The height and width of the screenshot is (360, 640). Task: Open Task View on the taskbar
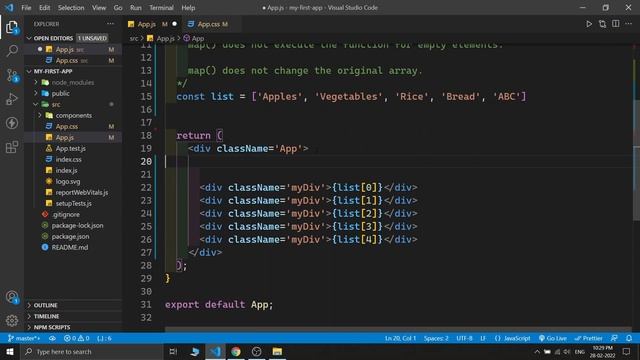click(173, 351)
